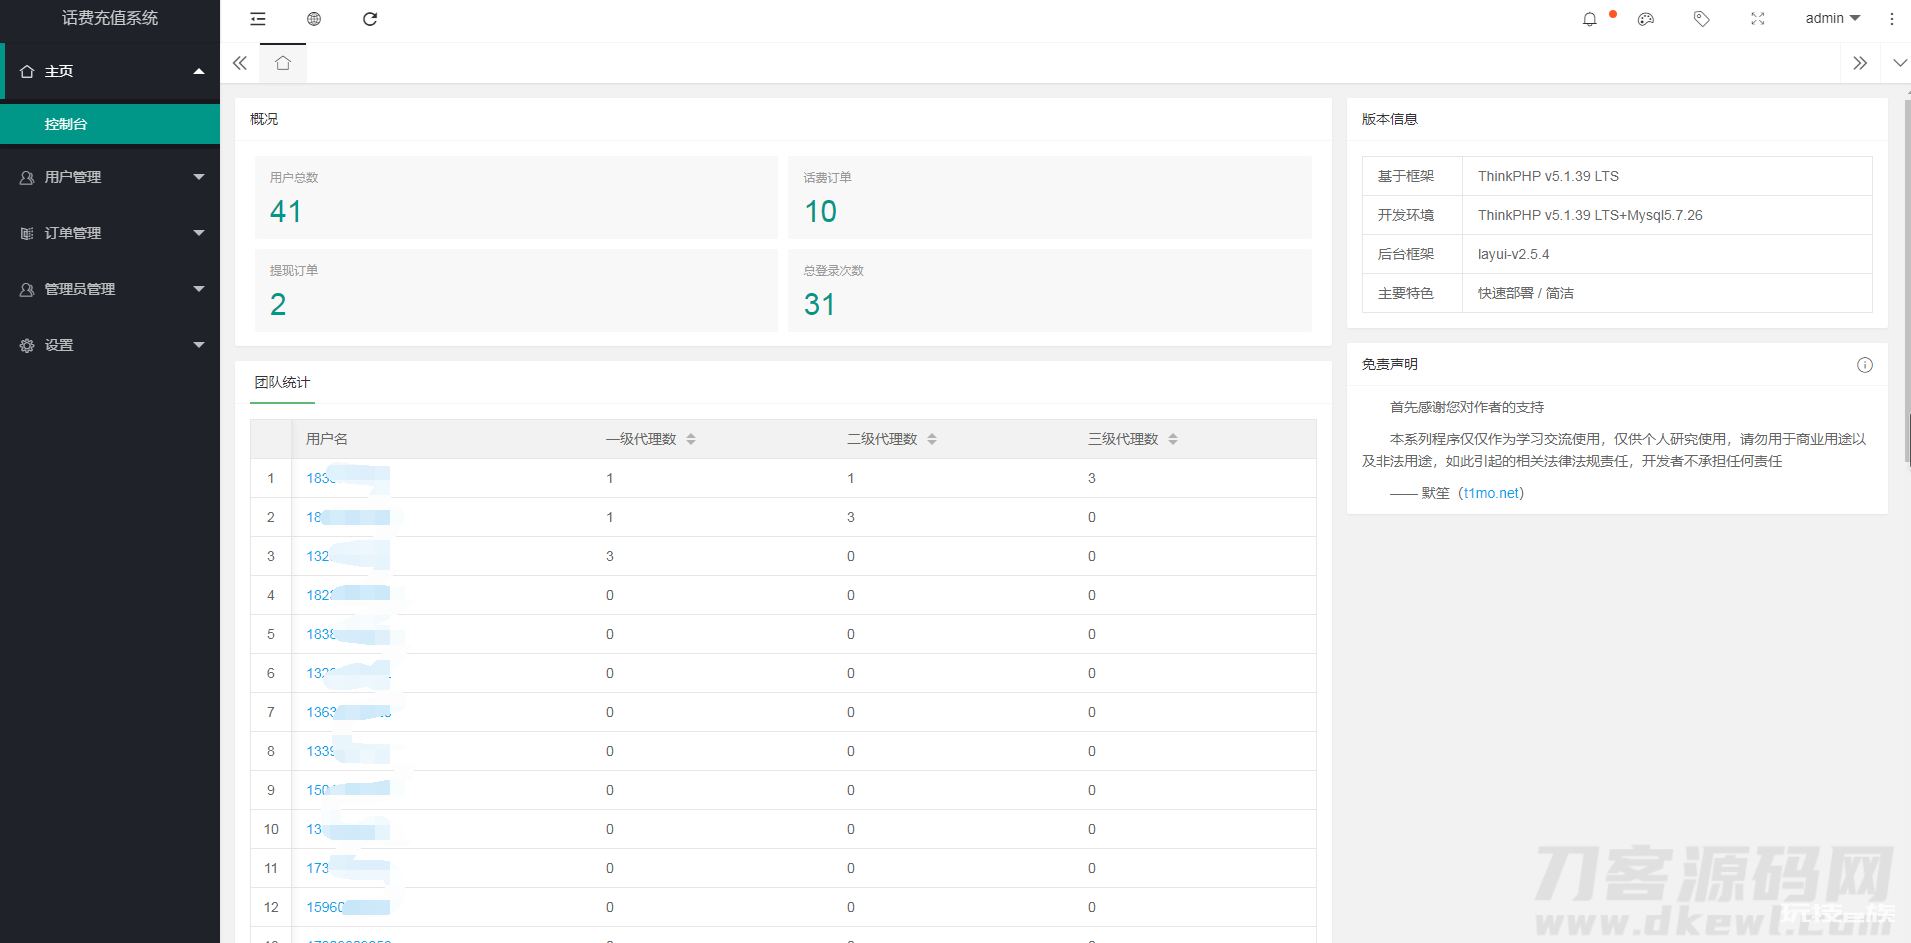
Task: Click the 概况 panel header
Action: [783, 119]
